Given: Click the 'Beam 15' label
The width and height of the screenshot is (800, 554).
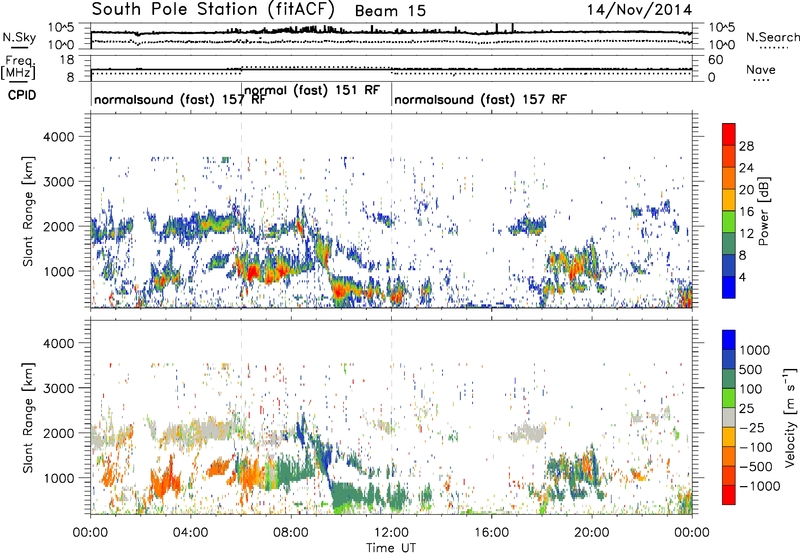Looking at the screenshot, I should [390, 11].
